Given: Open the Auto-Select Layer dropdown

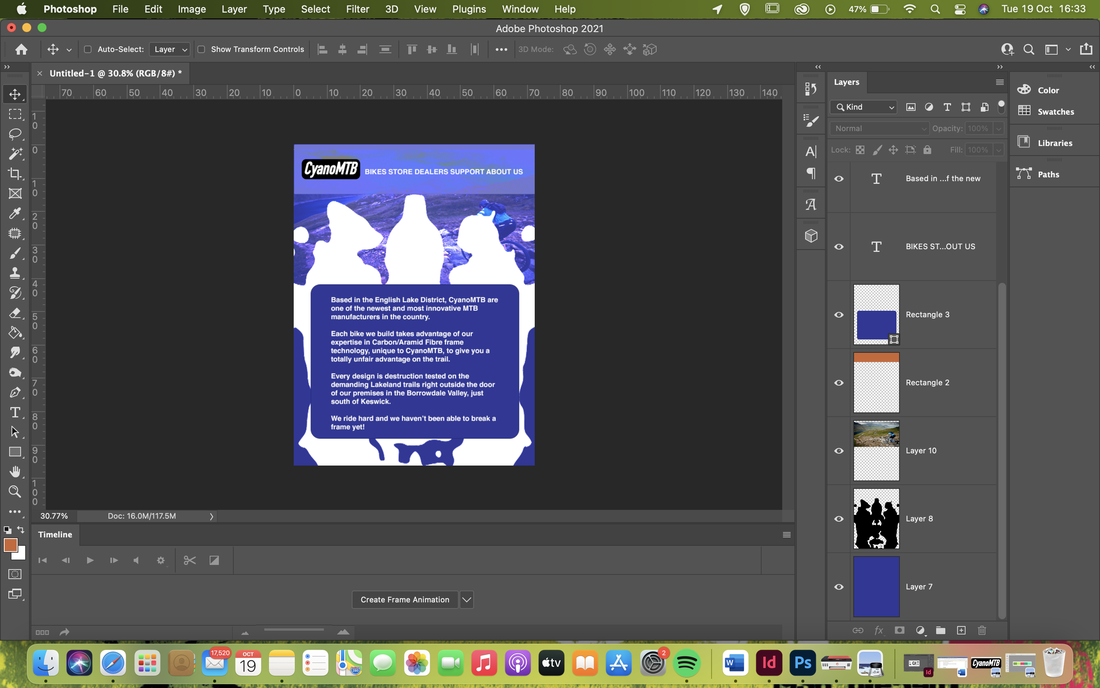Looking at the screenshot, I should click(170, 49).
